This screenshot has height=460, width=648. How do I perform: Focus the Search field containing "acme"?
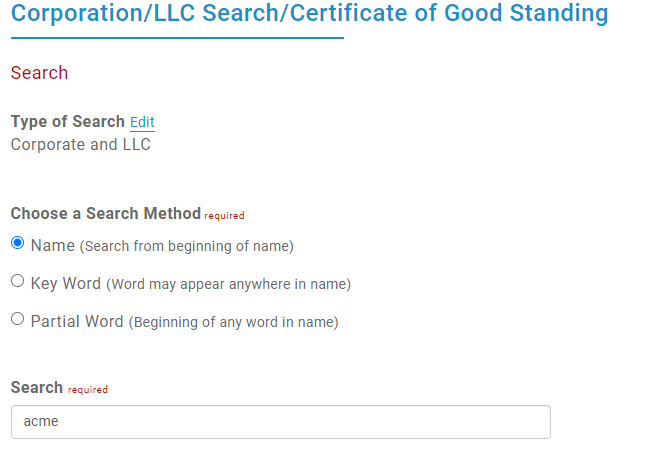click(x=280, y=421)
